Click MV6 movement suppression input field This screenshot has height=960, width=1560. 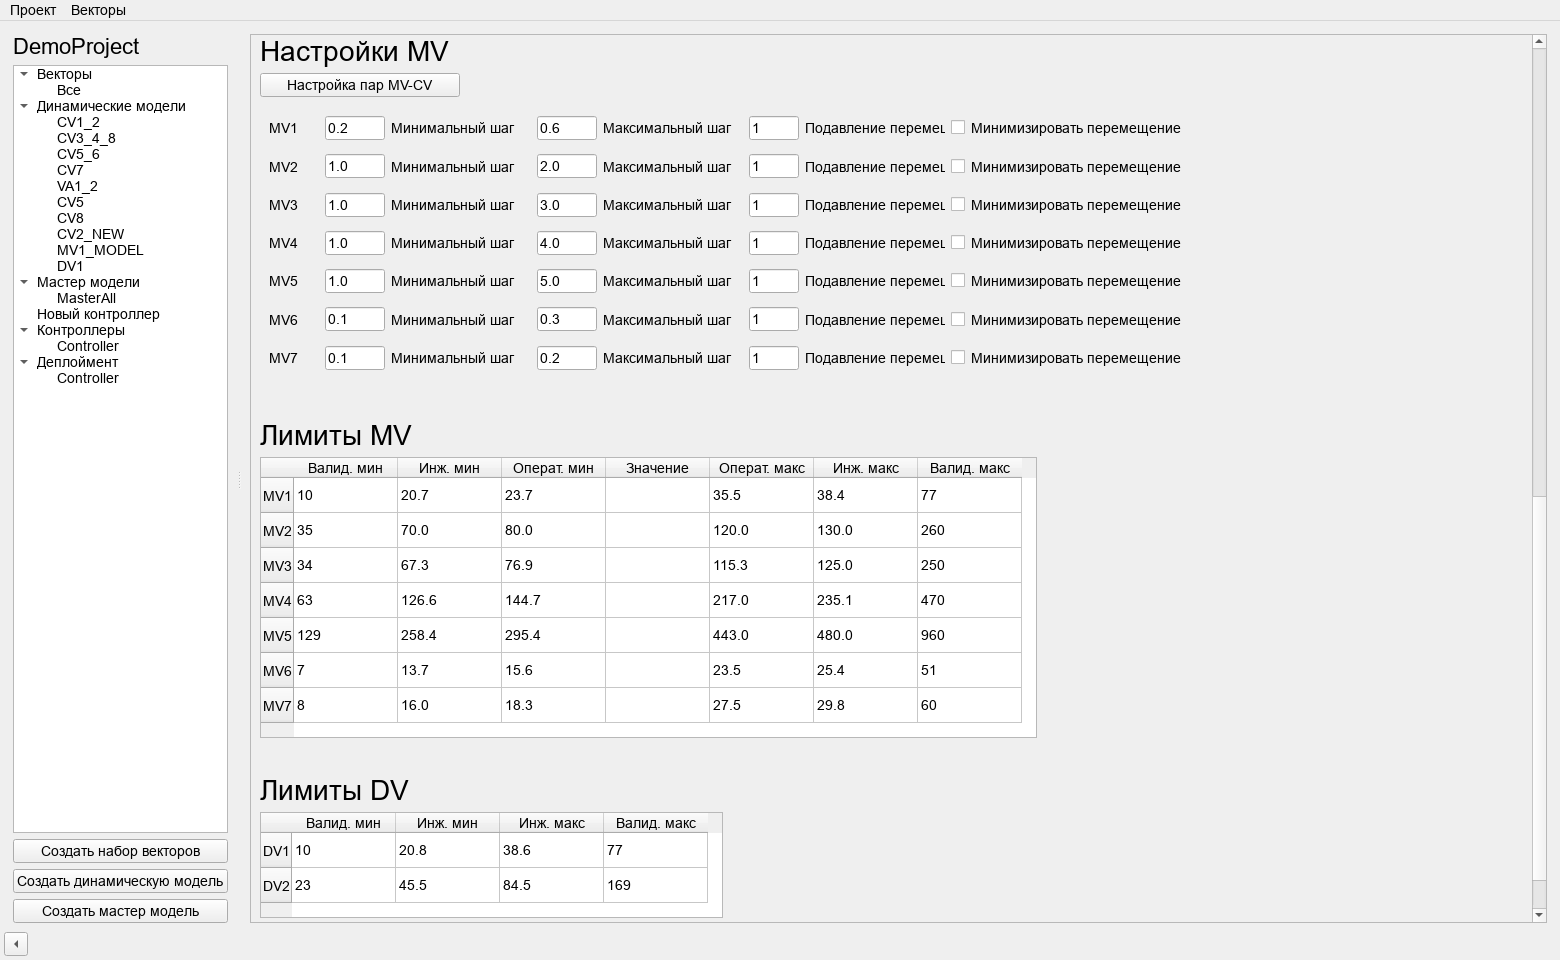tap(774, 320)
